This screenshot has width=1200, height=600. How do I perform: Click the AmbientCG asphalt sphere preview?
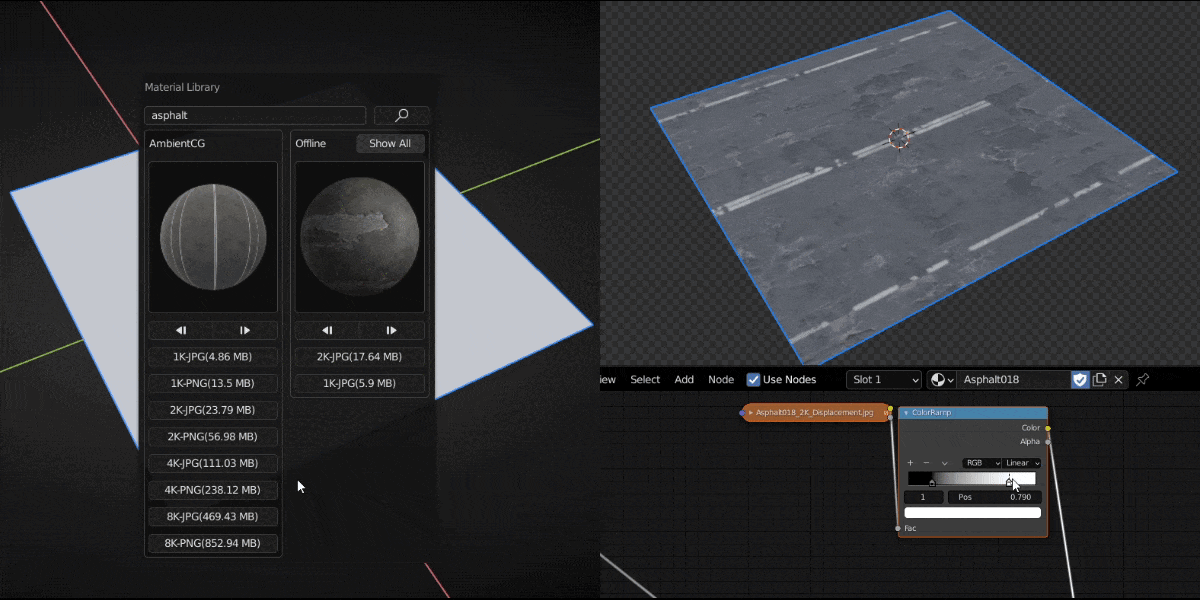click(213, 236)
